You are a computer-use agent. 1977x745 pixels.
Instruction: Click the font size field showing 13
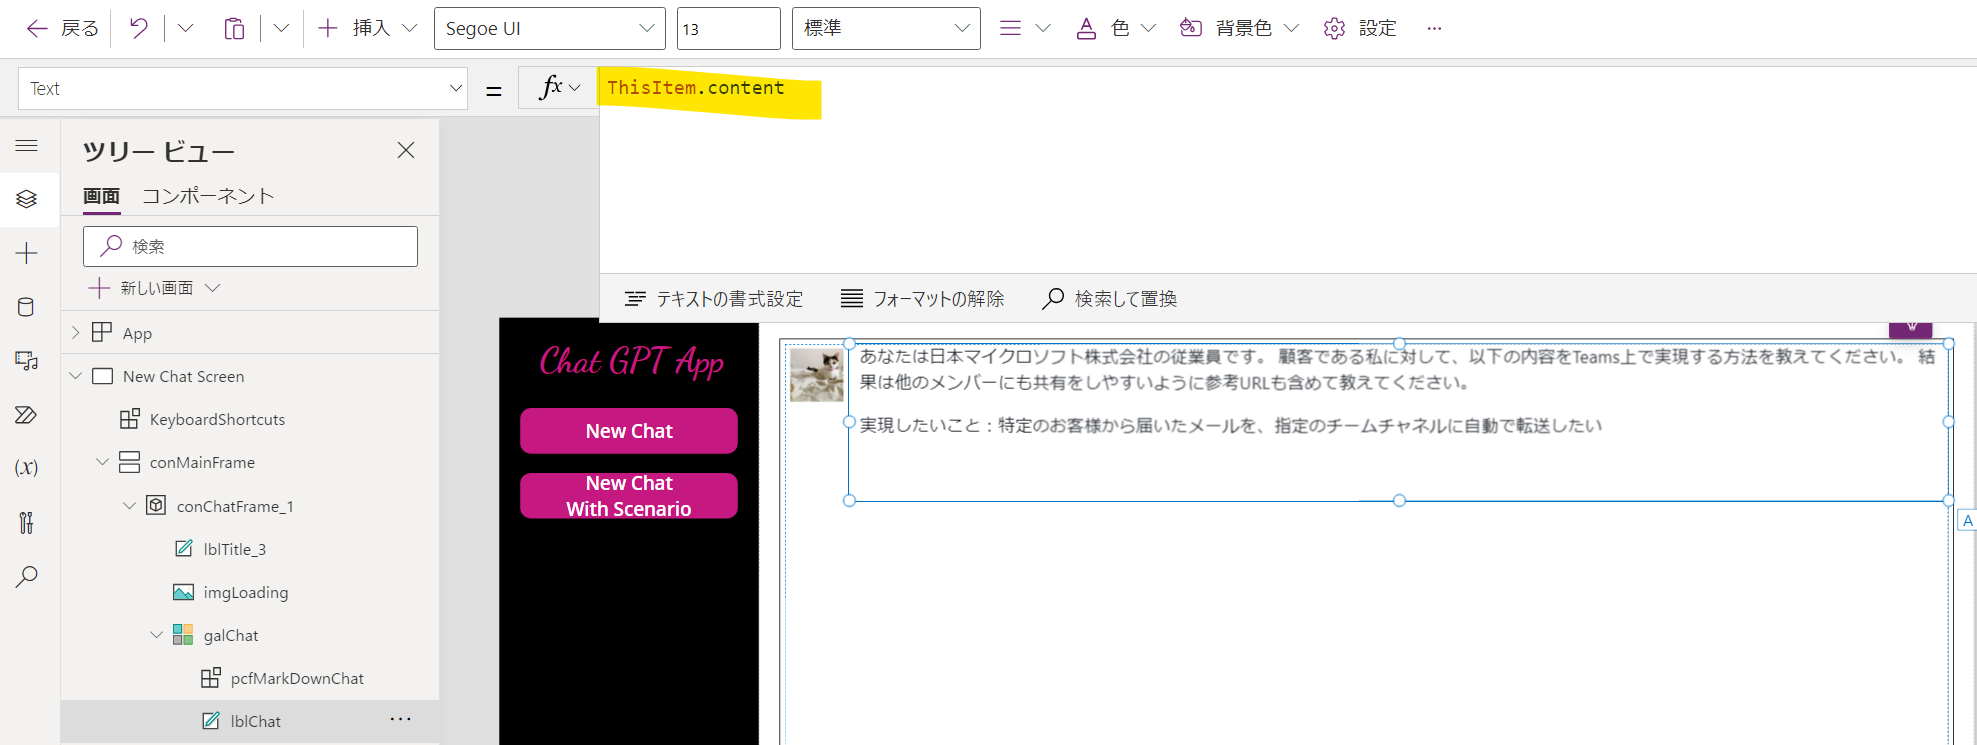click(728, 28)
